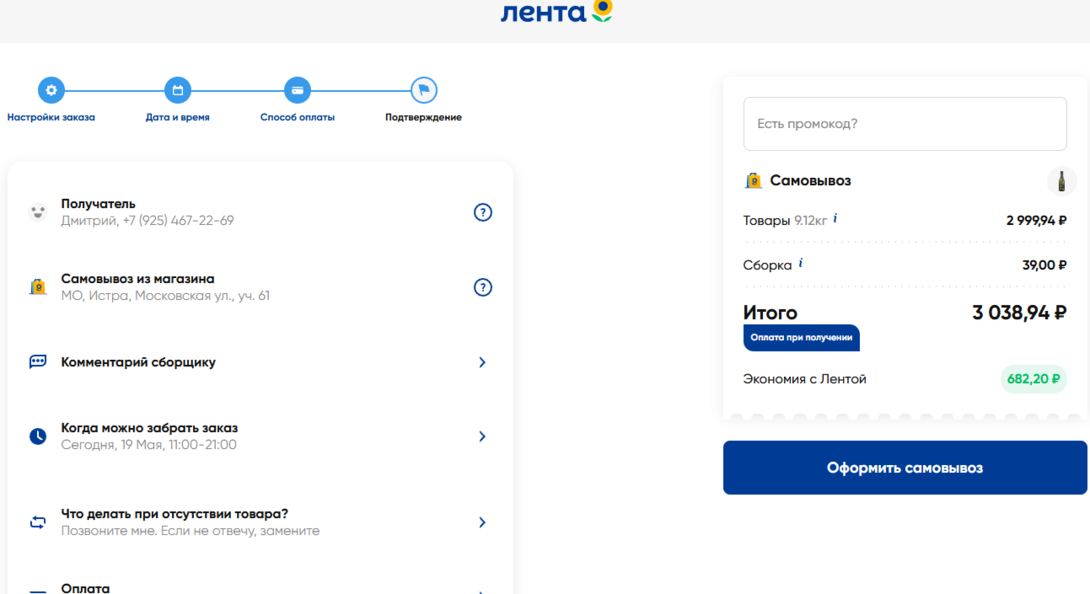The height and width of the screenshot is (594, 1090).
Task: Open help icon next to recipient
Action: coord(483,212)
